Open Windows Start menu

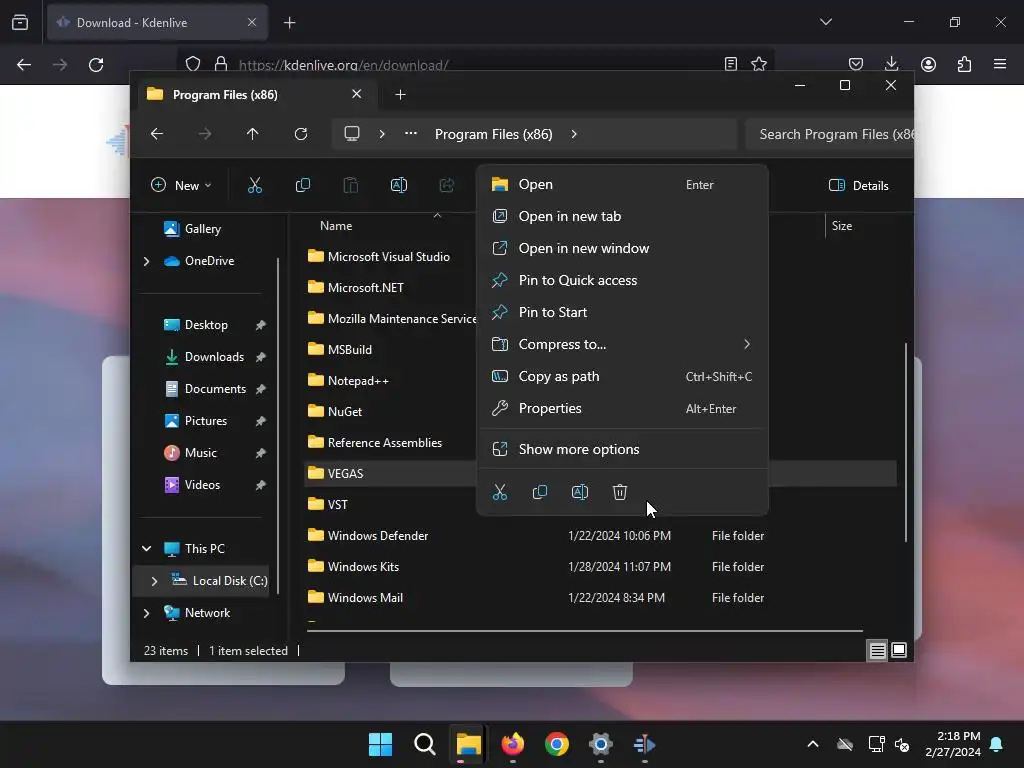[x=380, y=744]
